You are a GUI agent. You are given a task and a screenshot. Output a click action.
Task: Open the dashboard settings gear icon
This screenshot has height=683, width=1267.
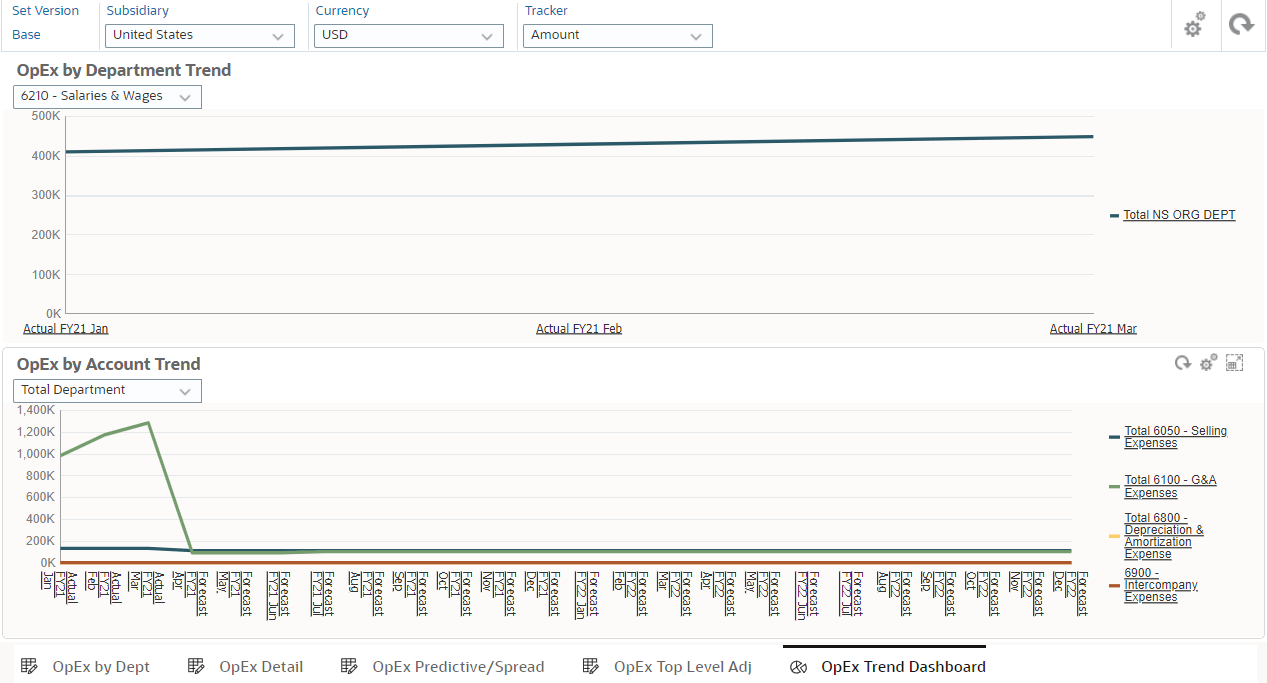pyautogui.click(x=1194, y=25)
